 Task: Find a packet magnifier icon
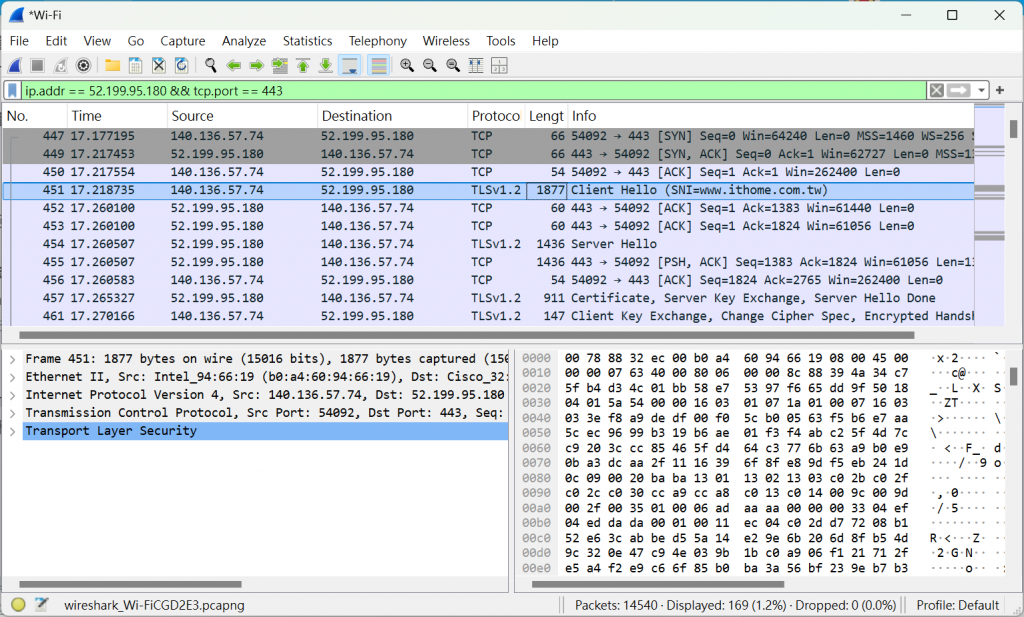coord(210,65)
